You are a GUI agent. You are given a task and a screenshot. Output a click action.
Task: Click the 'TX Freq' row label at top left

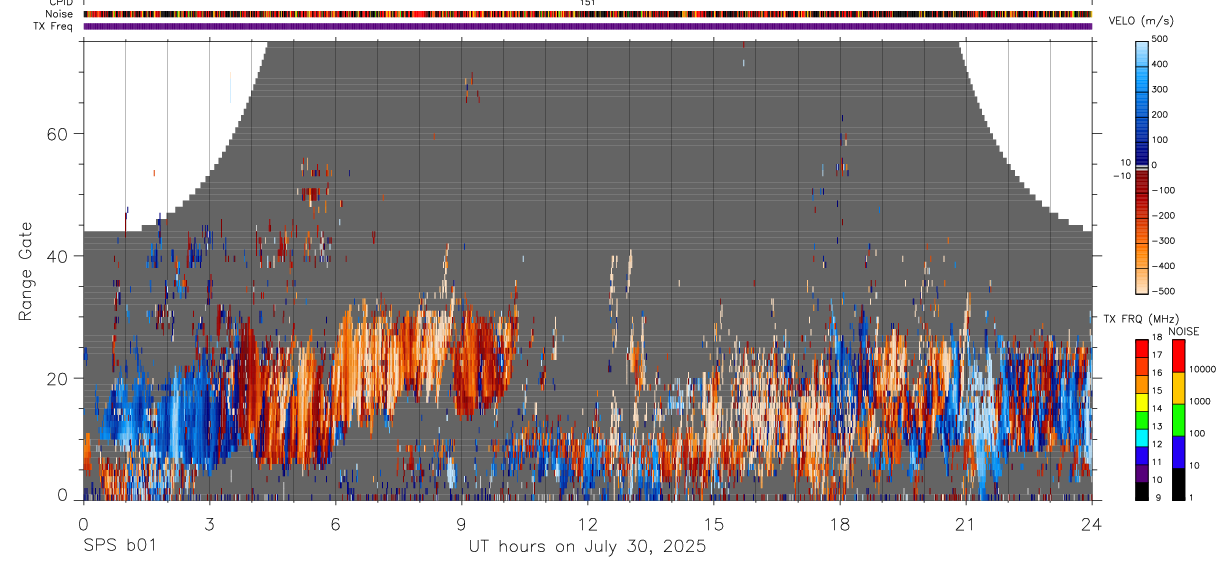tap(54, 26)
